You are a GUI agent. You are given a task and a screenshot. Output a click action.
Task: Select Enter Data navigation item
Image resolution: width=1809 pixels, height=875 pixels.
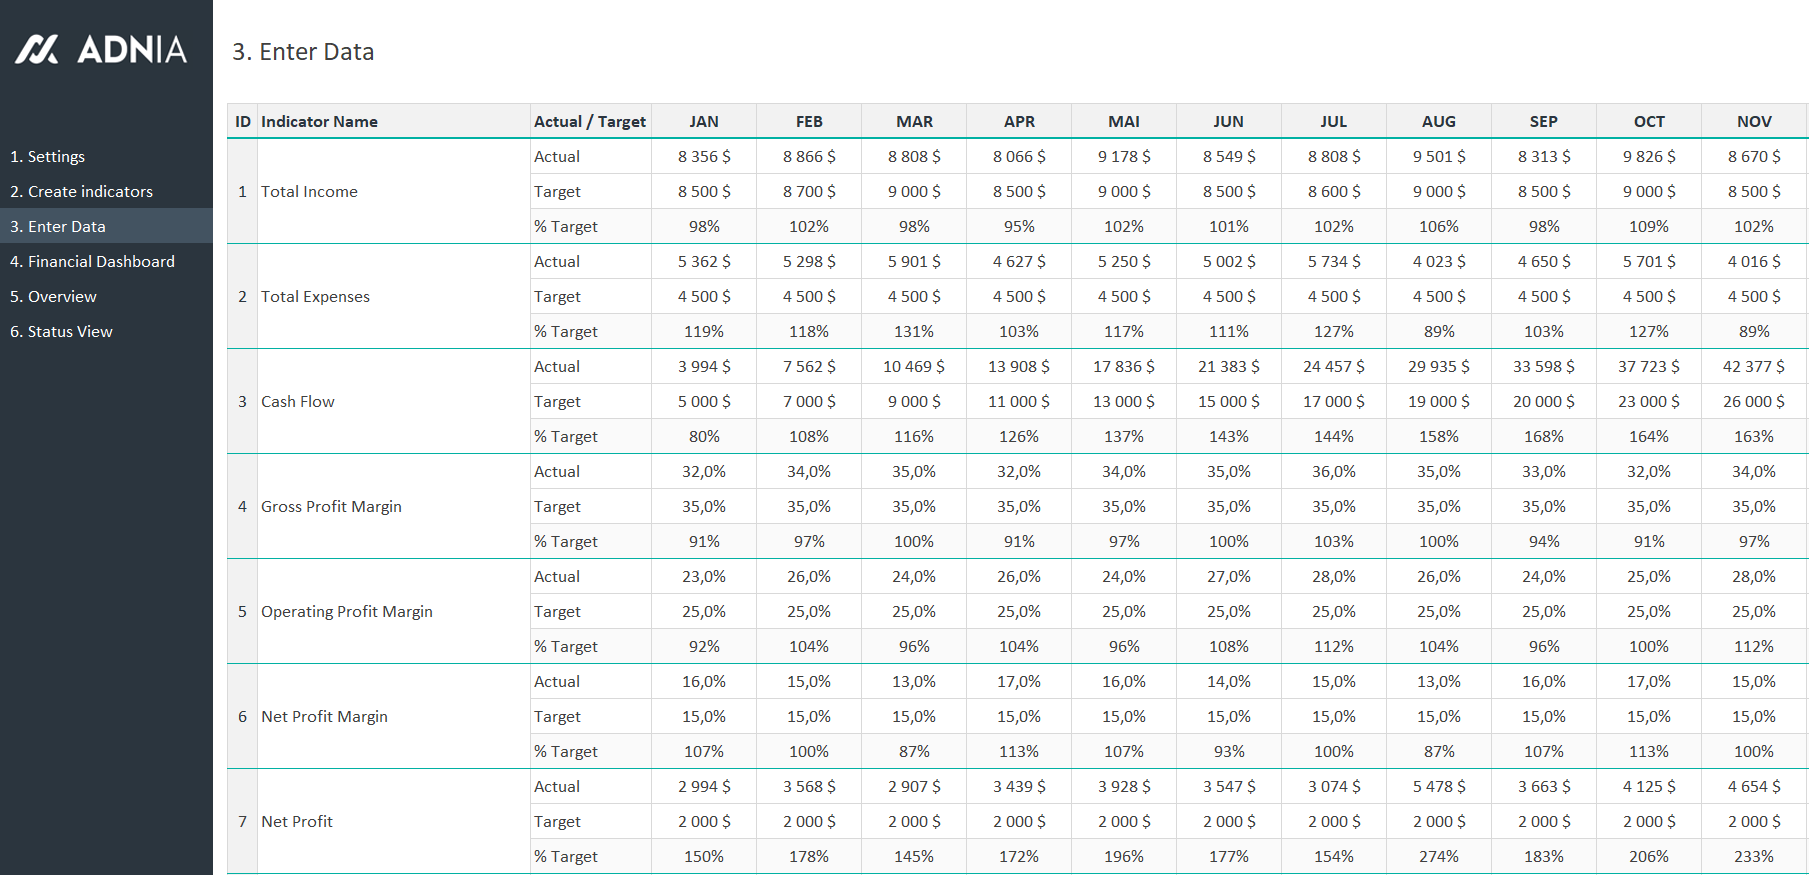[x=58, y=227]
